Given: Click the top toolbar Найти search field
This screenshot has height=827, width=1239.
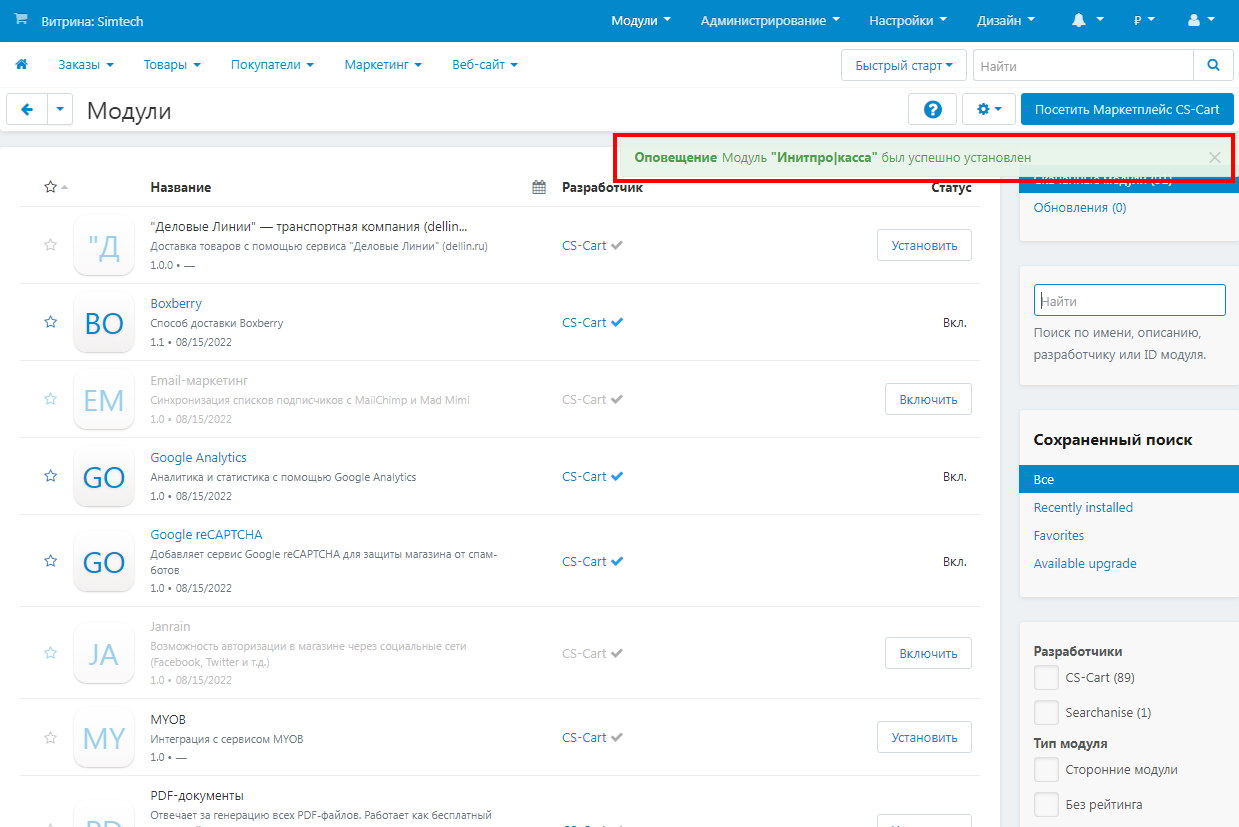Looking at the screenshot, I should [x=1083, y=65].
